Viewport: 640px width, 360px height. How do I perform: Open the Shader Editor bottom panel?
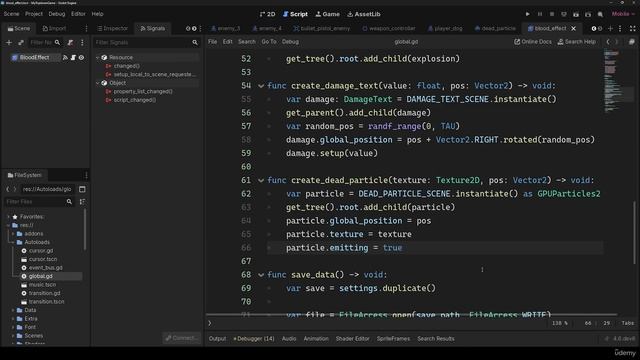pos(352,339)
